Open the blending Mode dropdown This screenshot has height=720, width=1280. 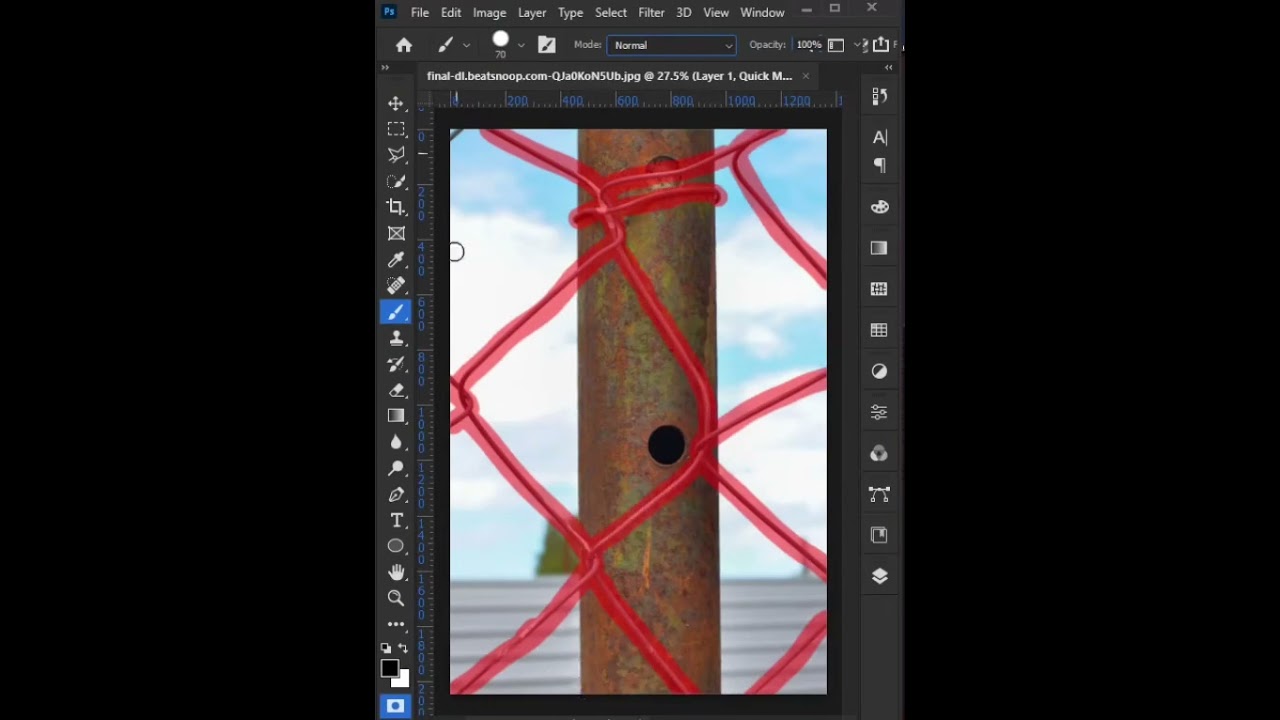[671, 45]
